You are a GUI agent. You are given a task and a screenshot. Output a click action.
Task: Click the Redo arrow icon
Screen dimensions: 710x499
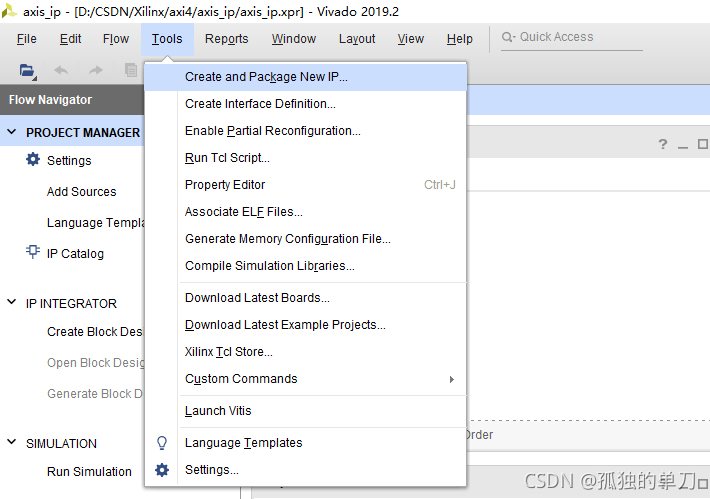click(96, 70)
